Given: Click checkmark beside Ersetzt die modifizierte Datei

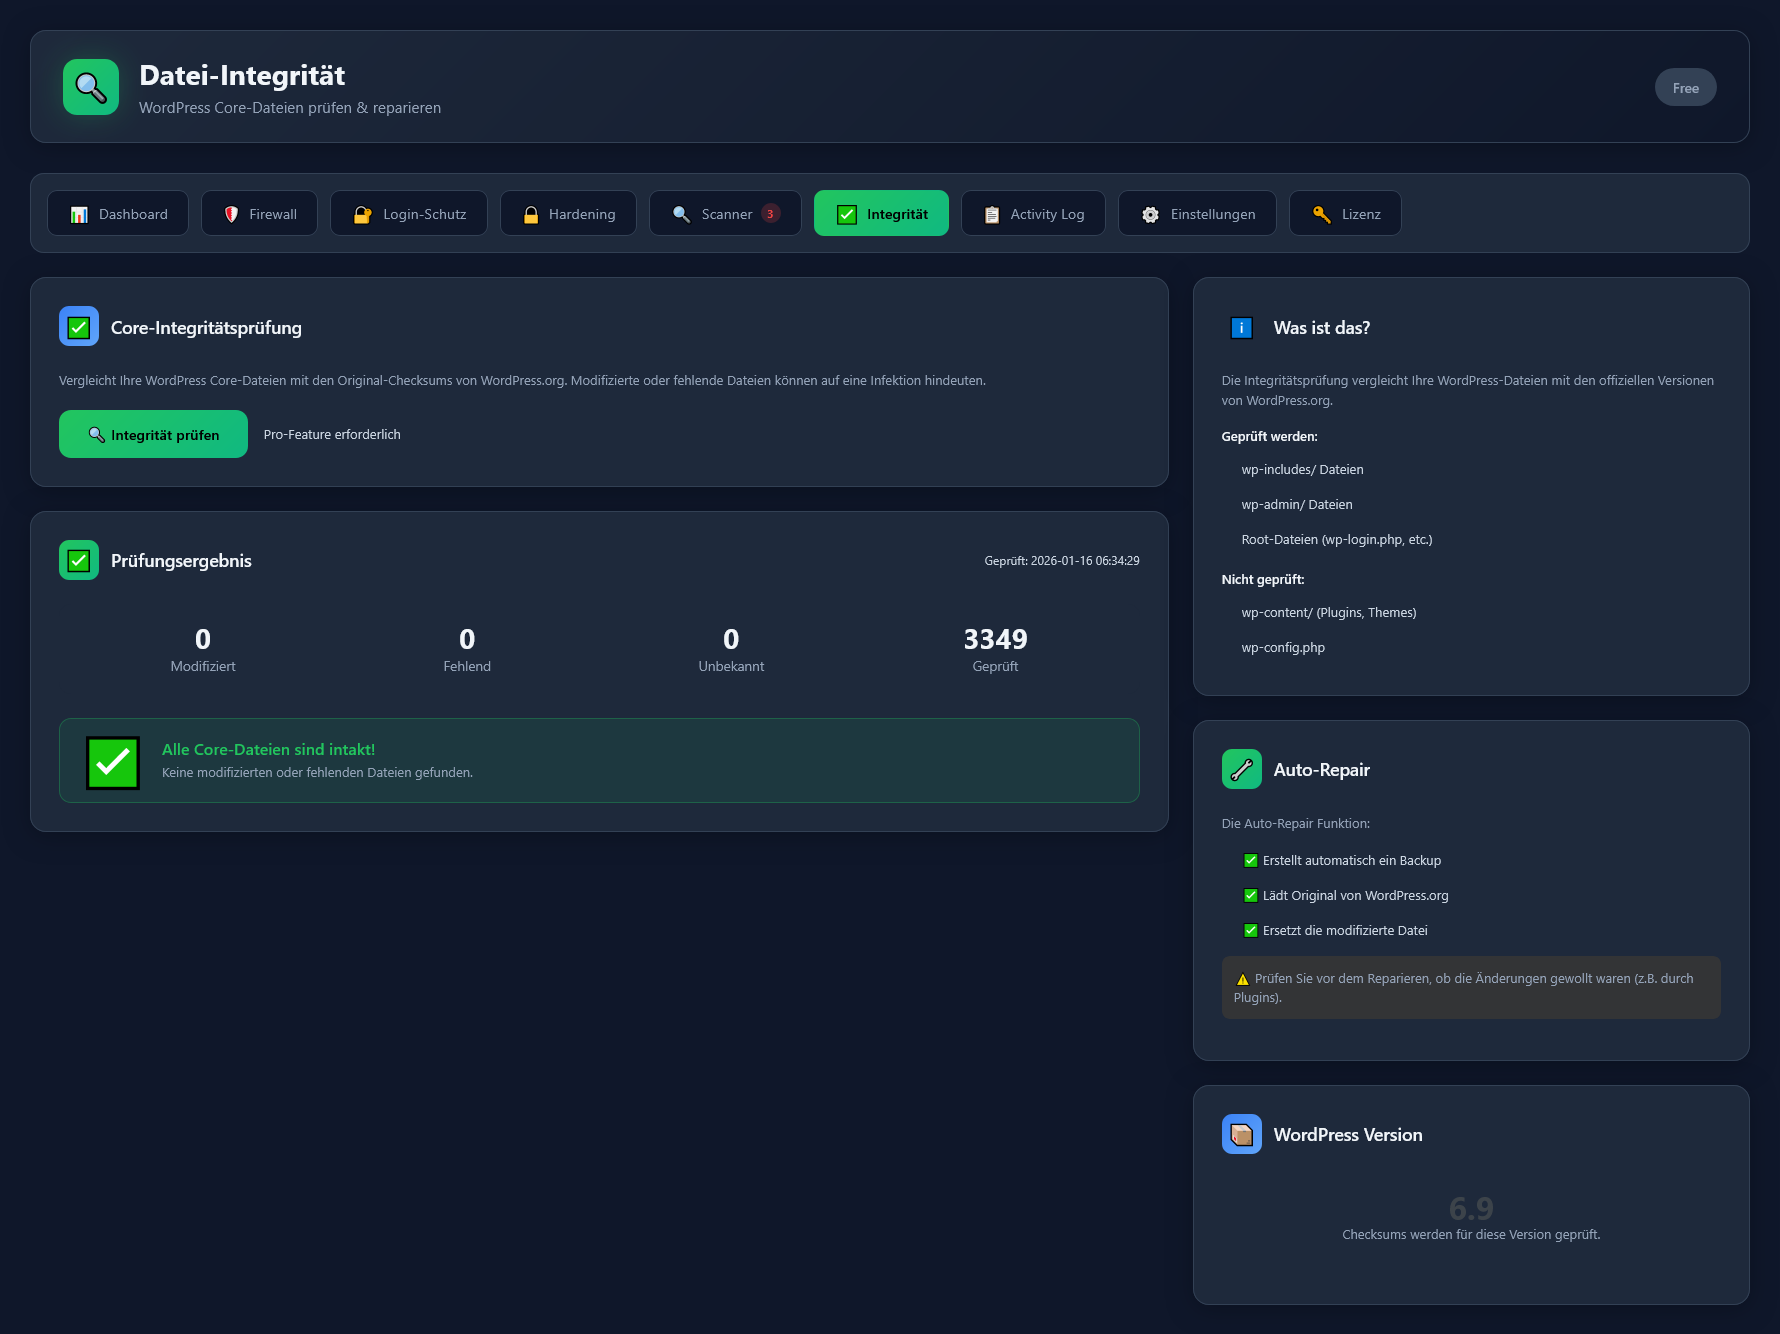Looking at the screenshot, I should pyautogui.click(x=1250, y=931).
